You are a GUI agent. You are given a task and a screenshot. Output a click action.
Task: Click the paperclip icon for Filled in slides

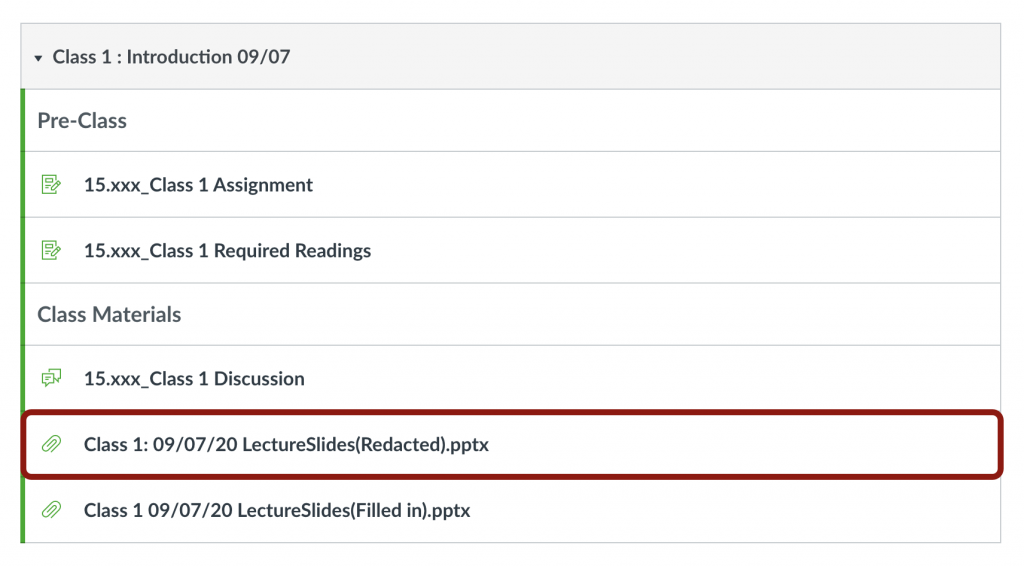51,510
